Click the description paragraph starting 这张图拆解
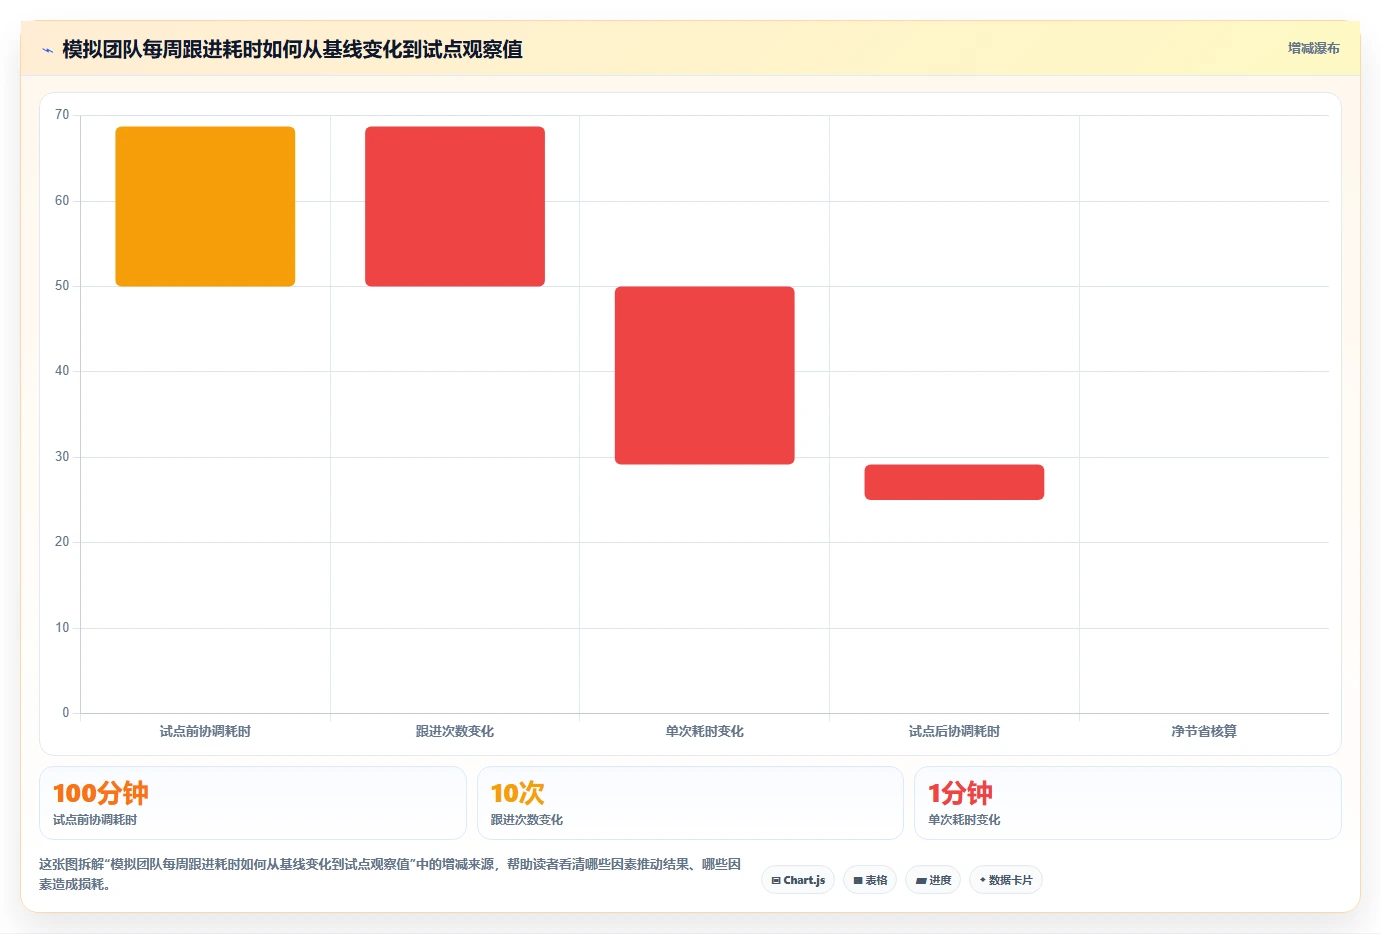The image size is (1381, 934). (390, 874)
